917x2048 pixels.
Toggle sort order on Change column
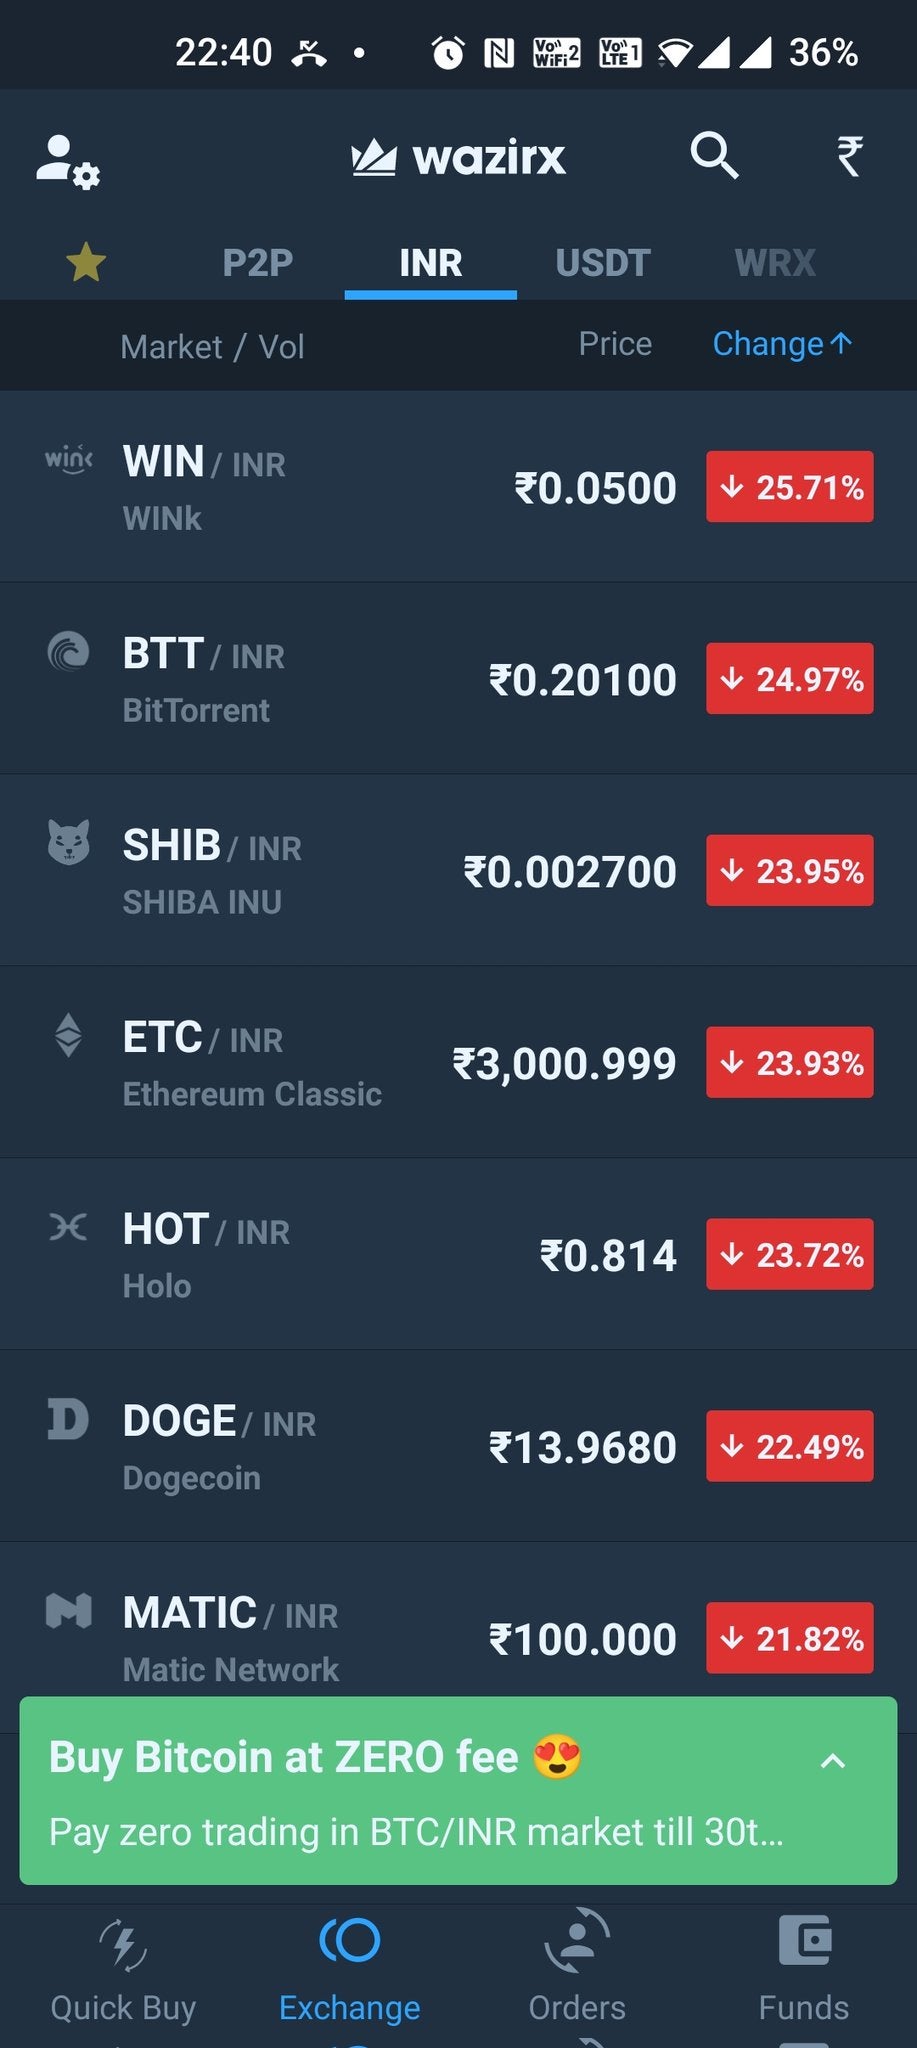782,344
